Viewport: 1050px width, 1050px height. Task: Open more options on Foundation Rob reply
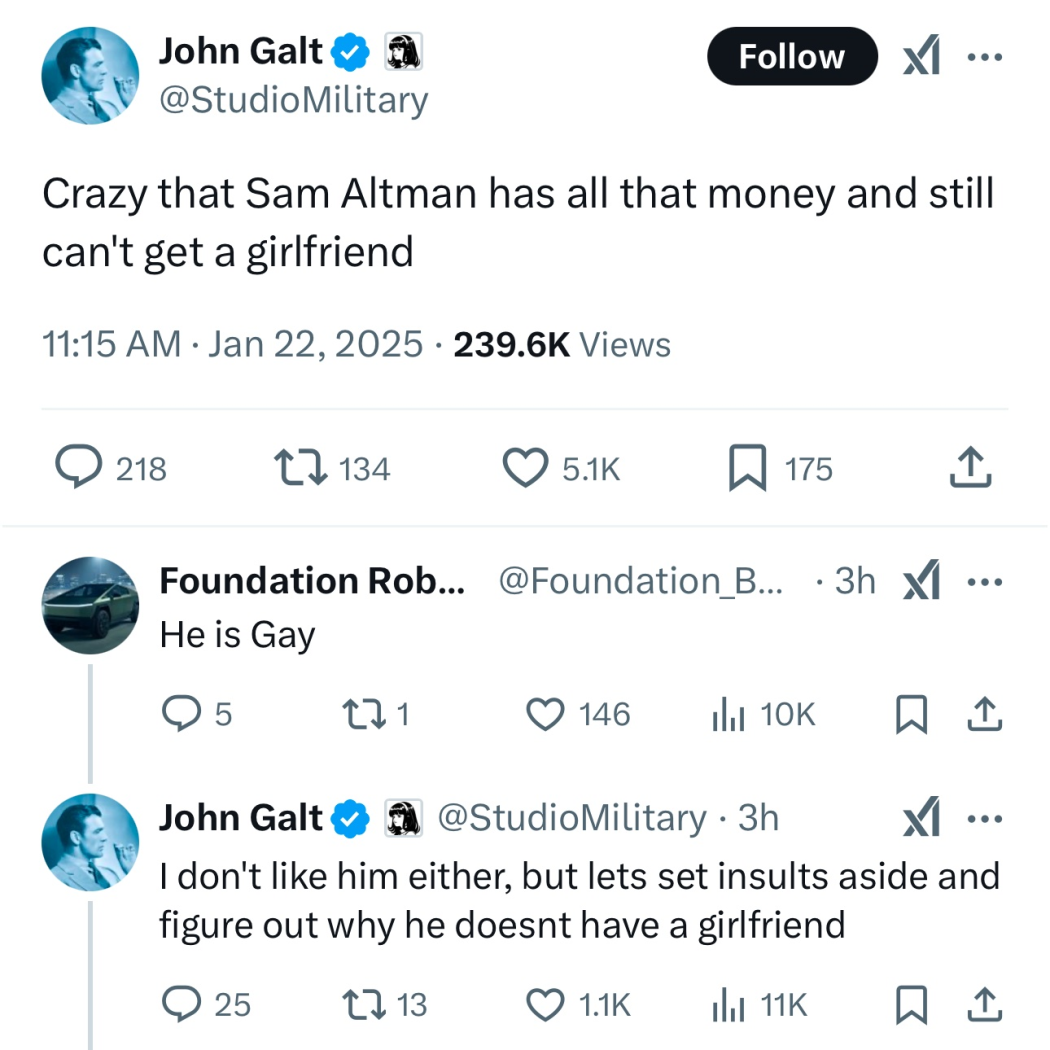984,581
